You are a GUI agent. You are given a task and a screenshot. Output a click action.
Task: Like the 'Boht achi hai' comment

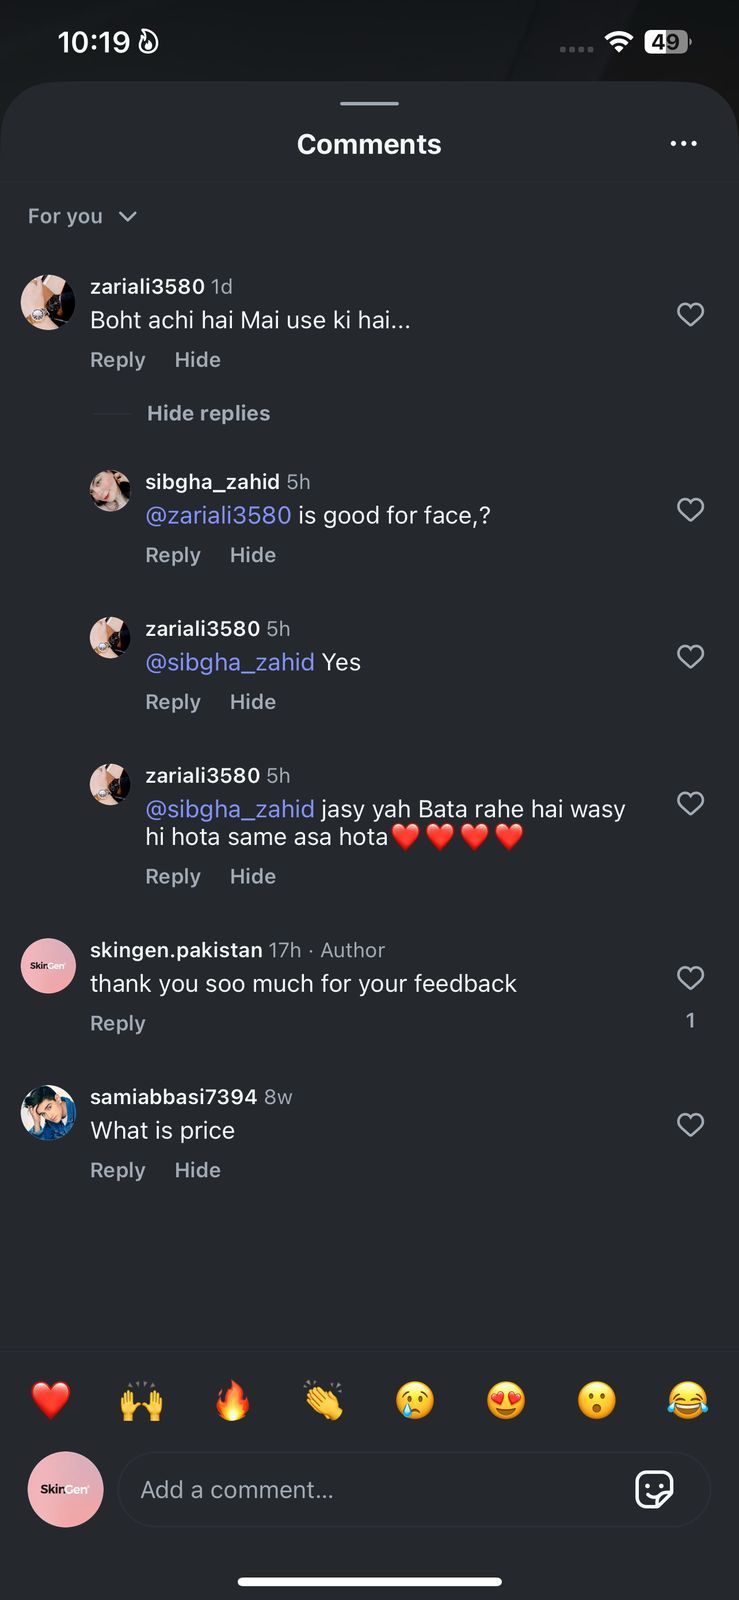(x=690, y=314)
